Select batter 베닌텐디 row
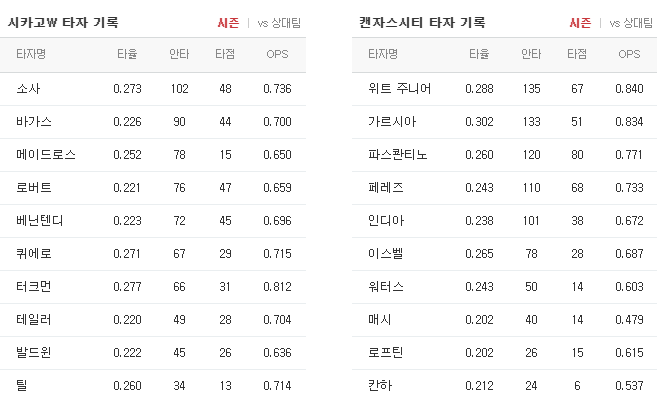This screenshot has width=657, height=408. pyautogui.click(x=153, y=221)
